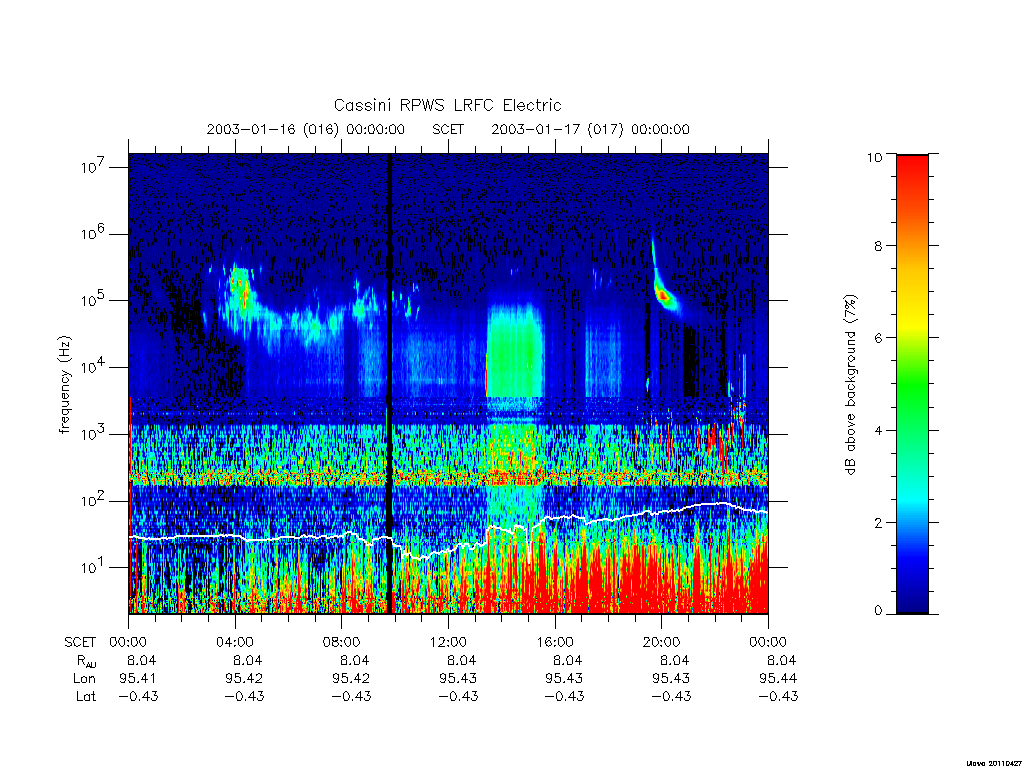Click the plot title 'Cassini RPWS LRFC Electric'
This screenshot has height=768, width=1024.
(447, 105)
